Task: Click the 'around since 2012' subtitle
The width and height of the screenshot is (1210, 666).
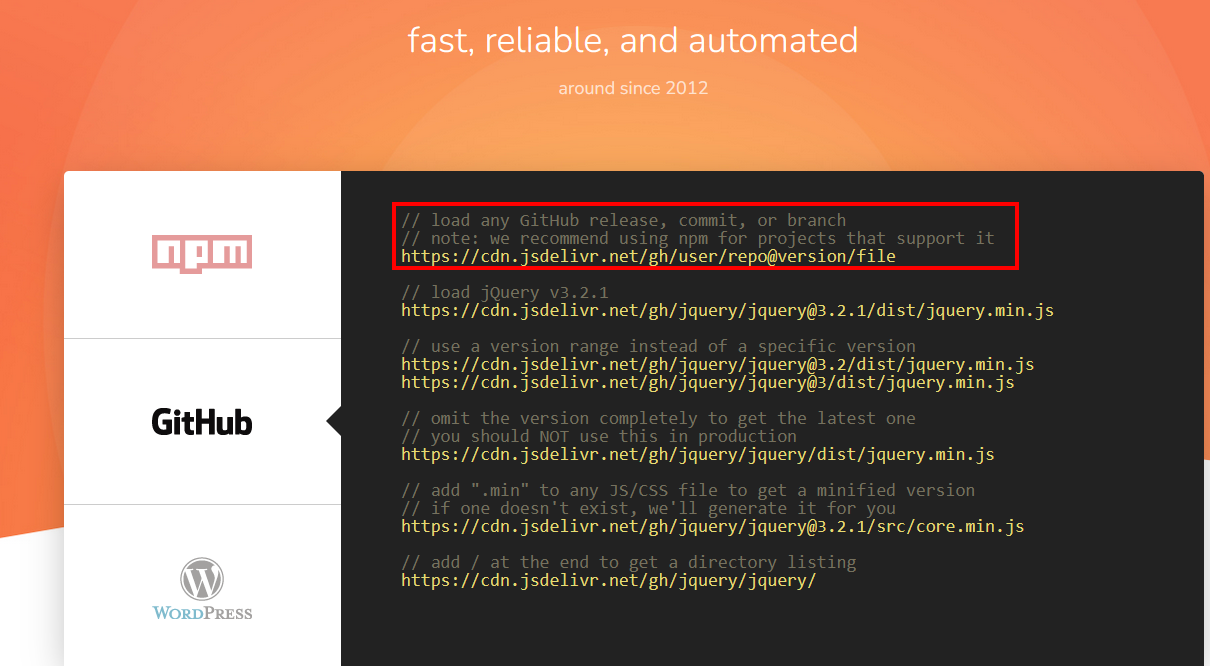Action: pos(633,88)
